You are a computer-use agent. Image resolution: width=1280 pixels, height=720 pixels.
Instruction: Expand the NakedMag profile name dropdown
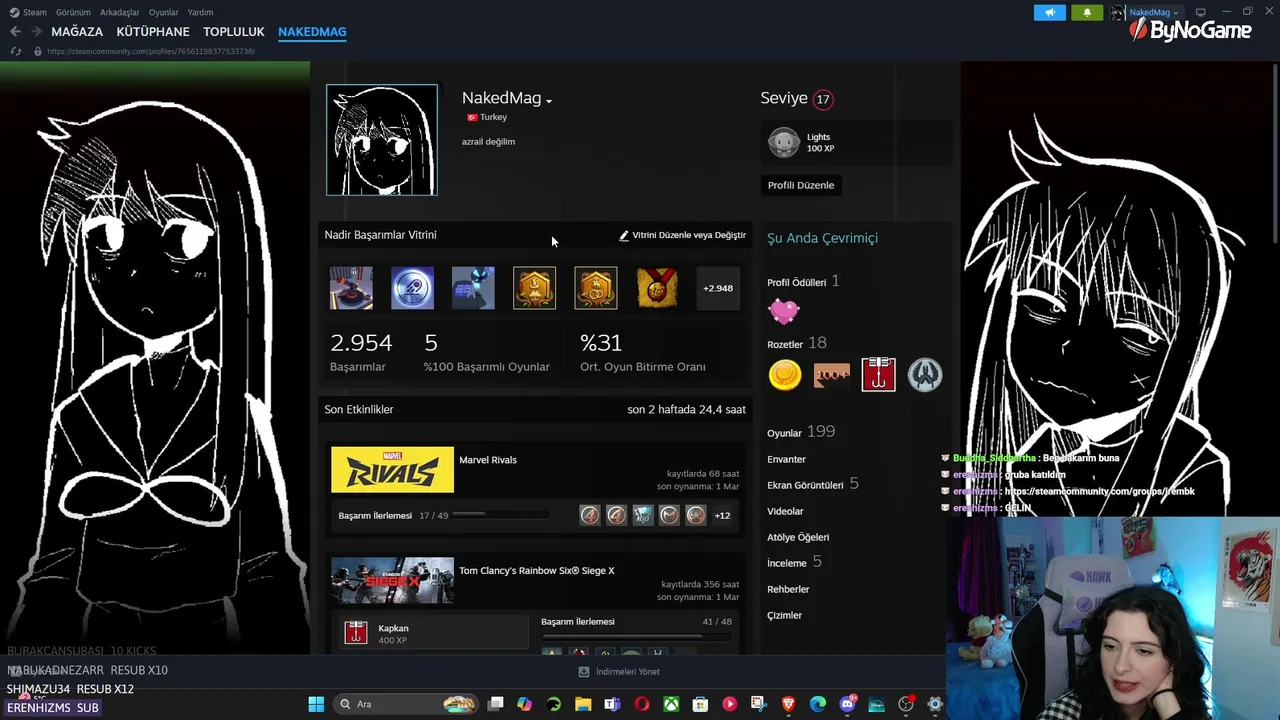tap(549, 101)
